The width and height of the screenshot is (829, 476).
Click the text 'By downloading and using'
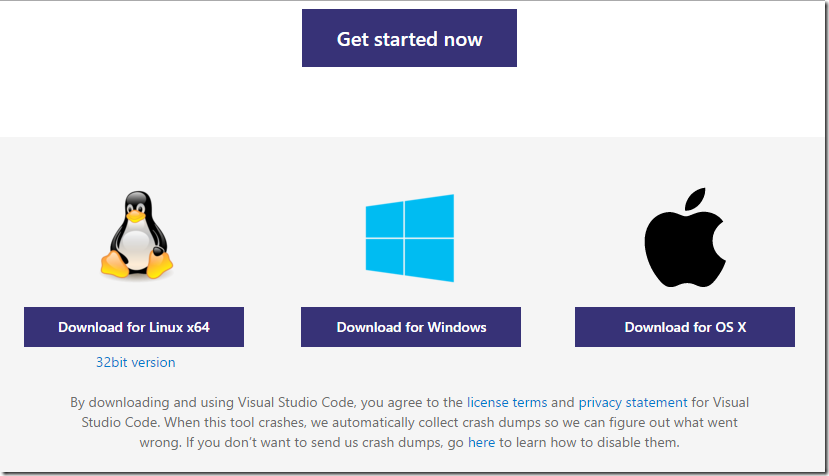[x=150, y=402]
